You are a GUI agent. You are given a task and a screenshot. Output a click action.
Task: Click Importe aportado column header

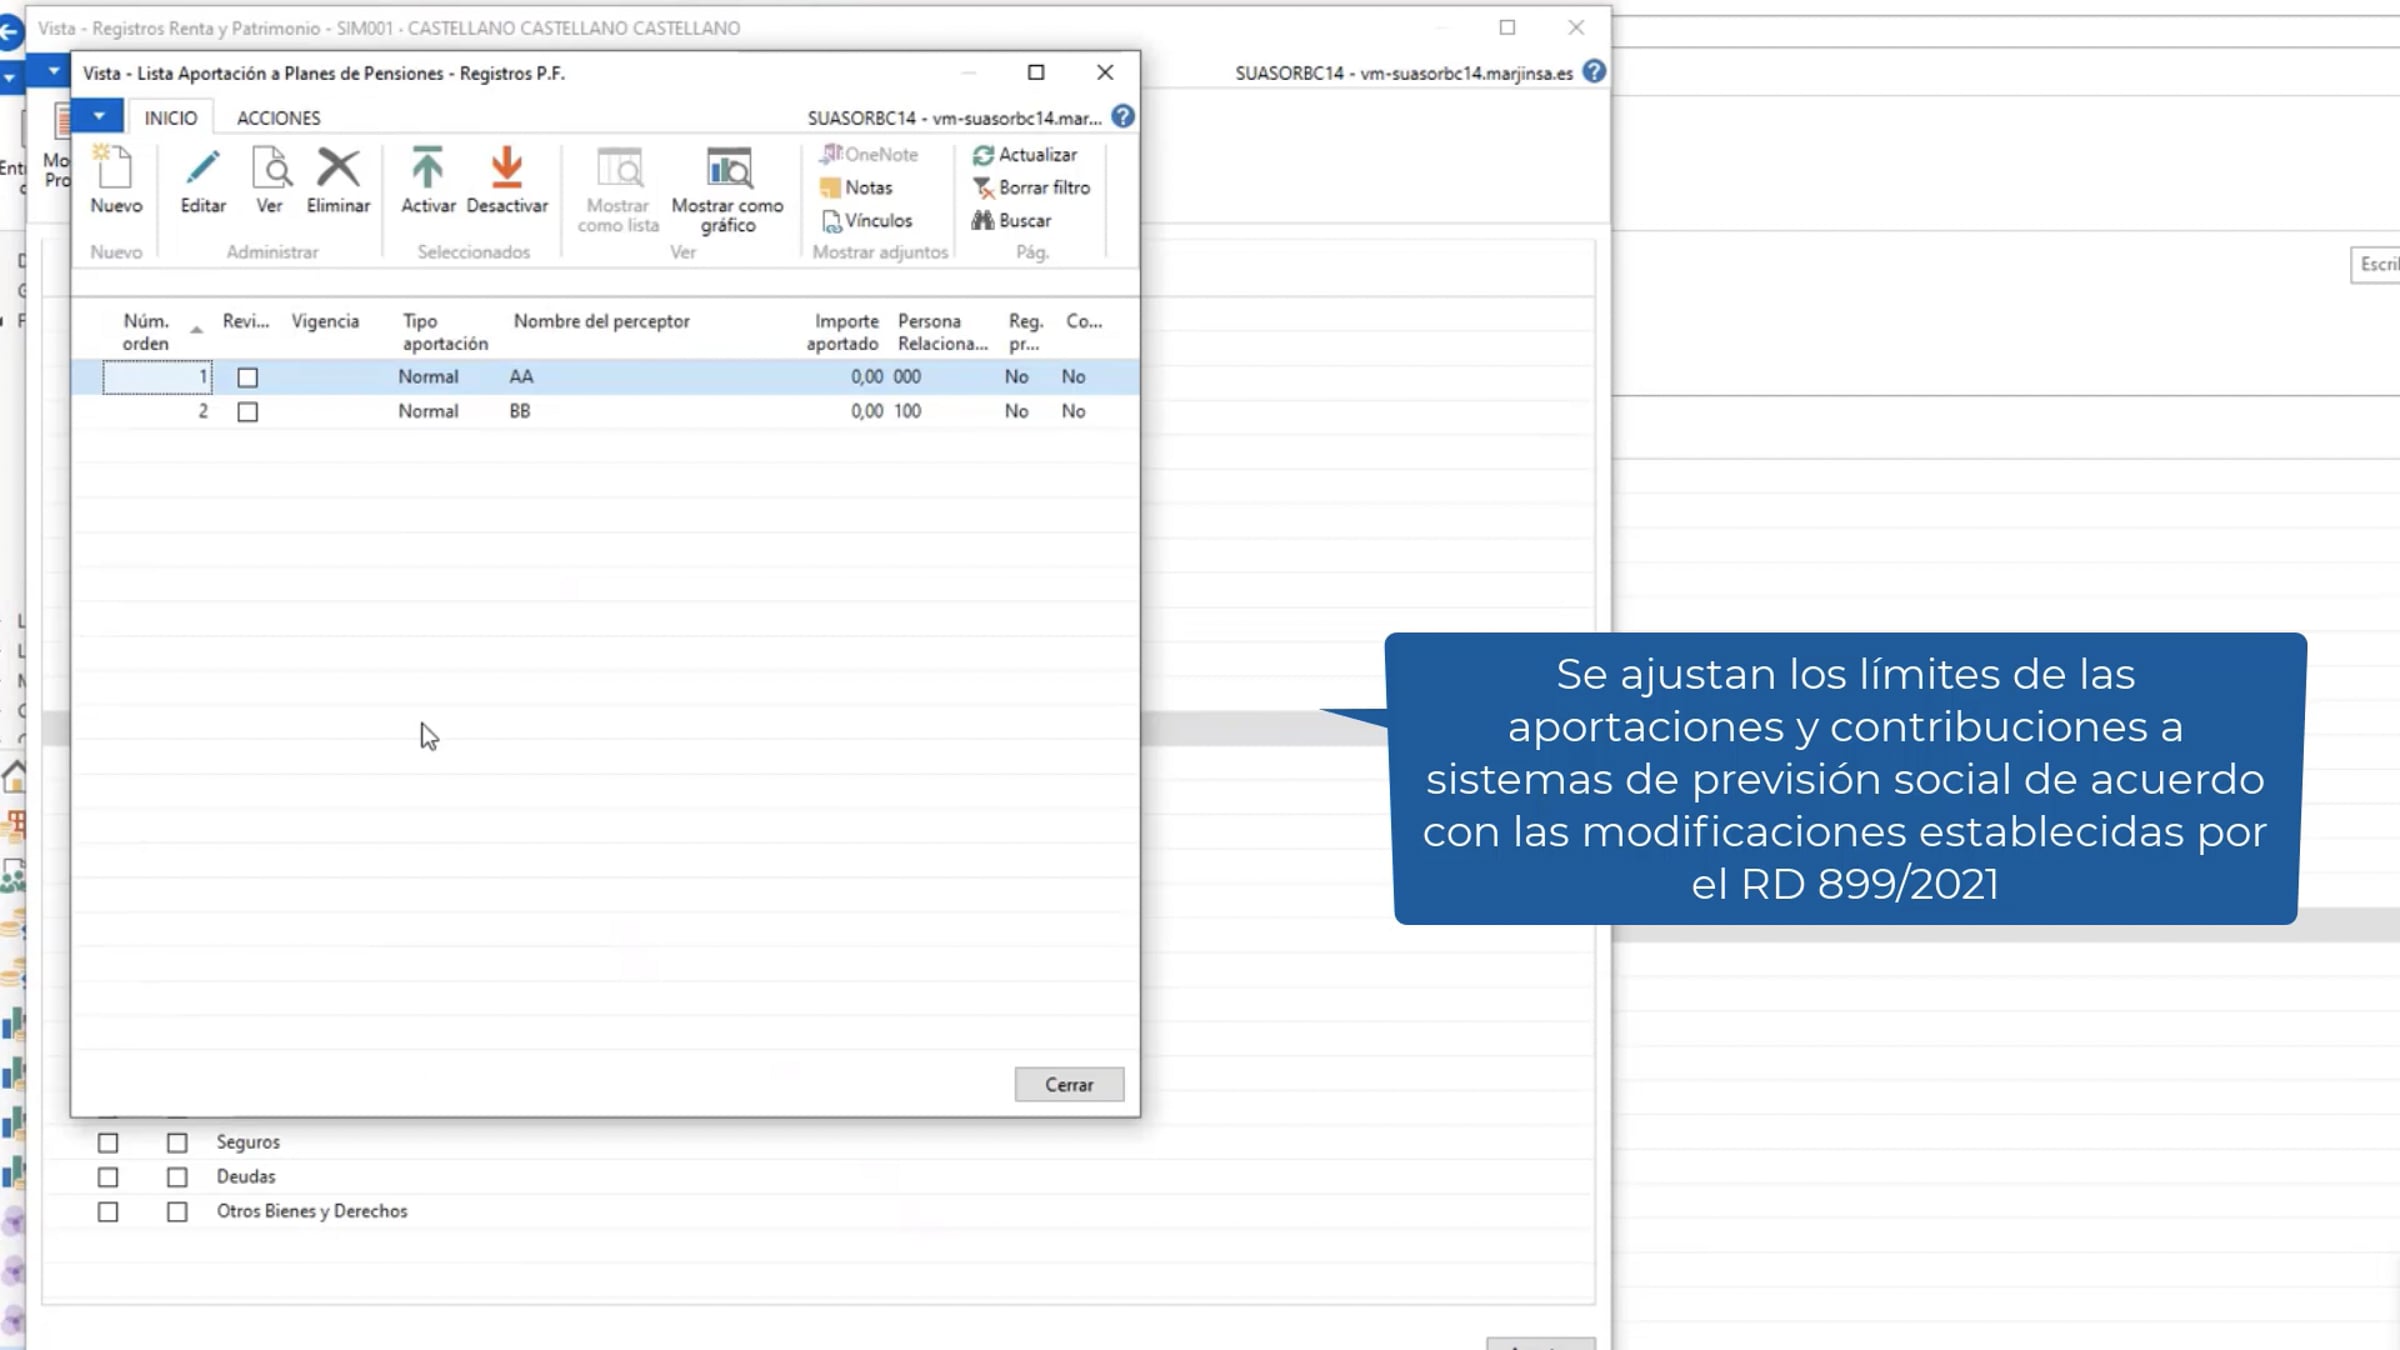point(842,332)
